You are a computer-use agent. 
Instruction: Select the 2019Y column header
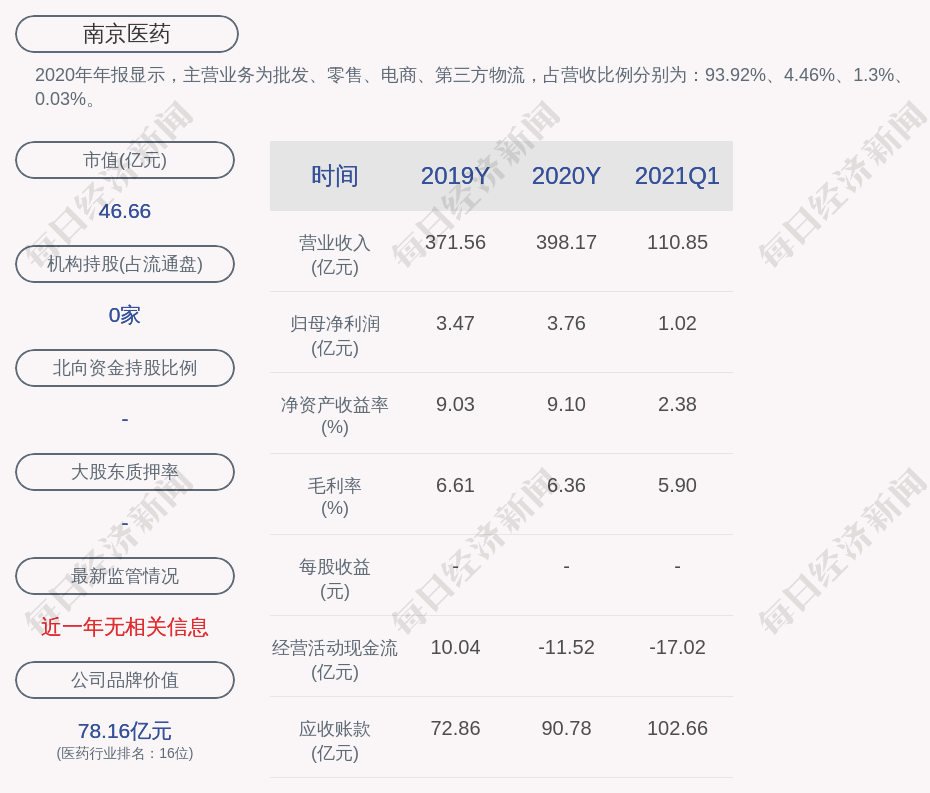[455, 176]
